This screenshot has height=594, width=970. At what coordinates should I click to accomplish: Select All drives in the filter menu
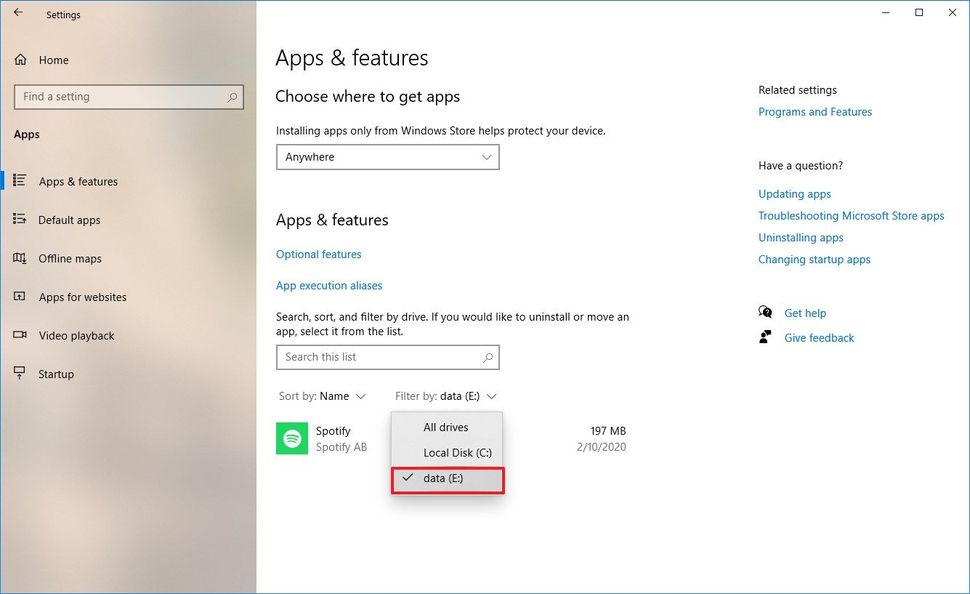[x=446, y=427]
